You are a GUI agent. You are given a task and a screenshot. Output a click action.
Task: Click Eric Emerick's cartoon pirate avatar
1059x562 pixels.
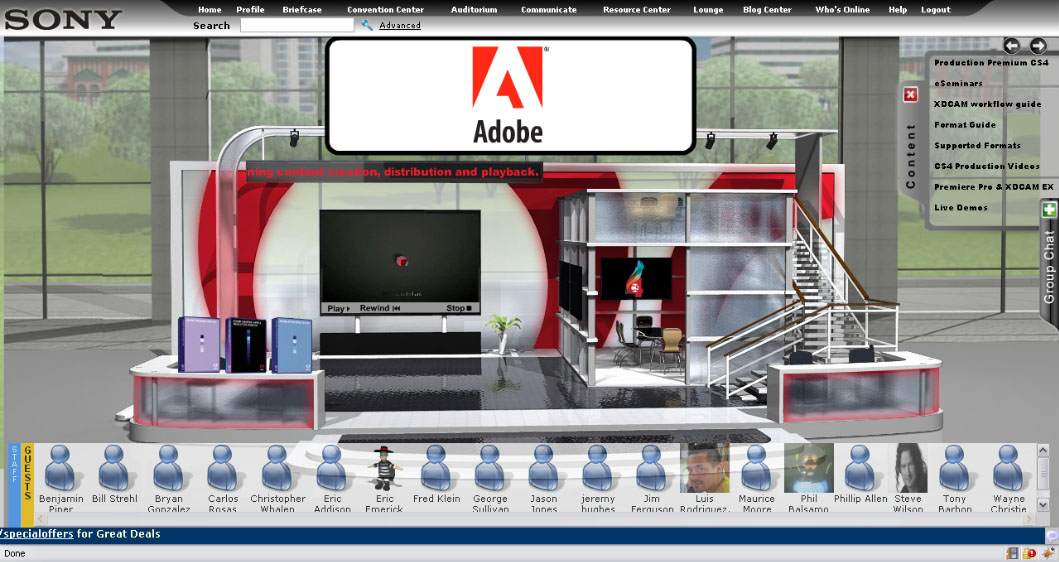tap(384, 467)
